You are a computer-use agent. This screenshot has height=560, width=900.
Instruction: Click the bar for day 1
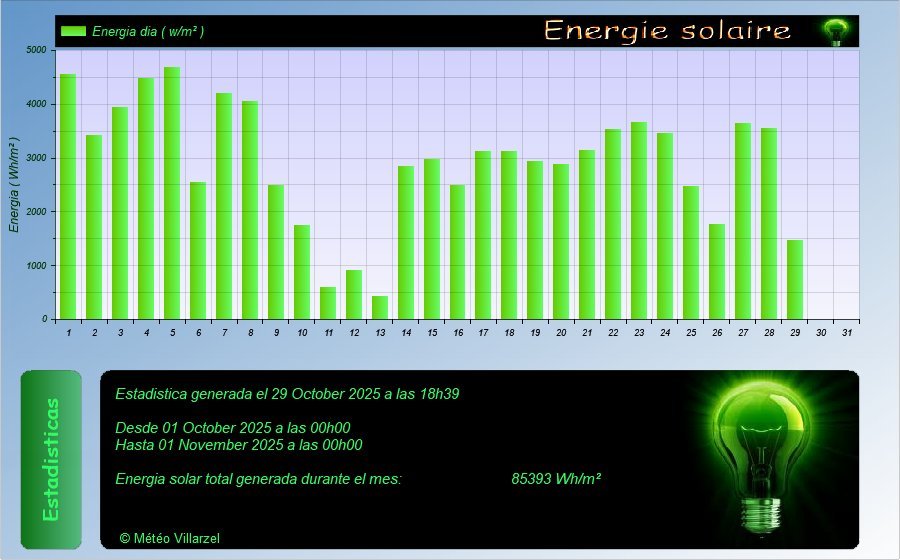(68, 197)
